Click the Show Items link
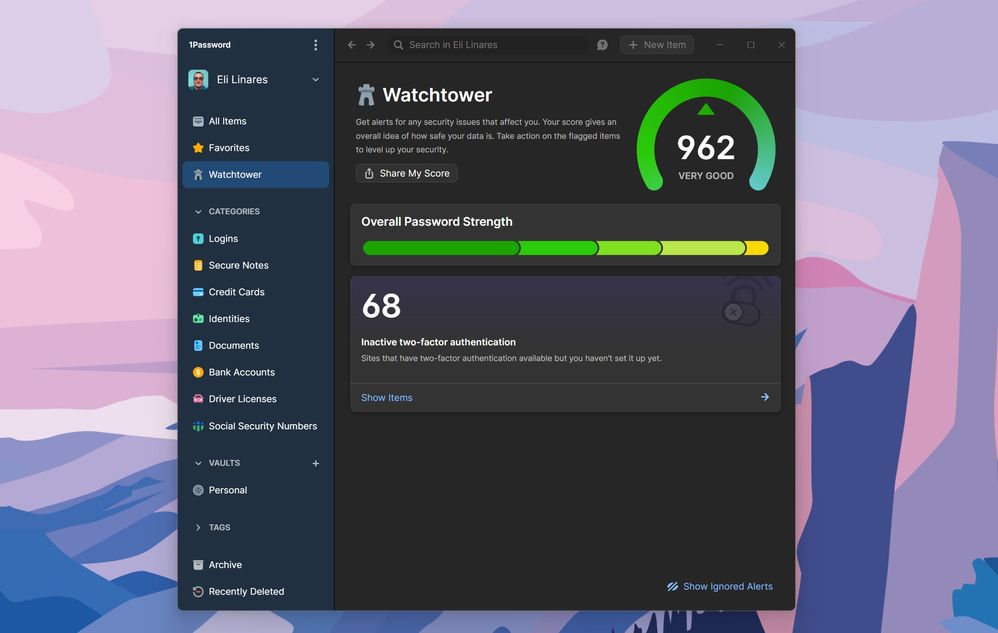 [x=387, y=398]
